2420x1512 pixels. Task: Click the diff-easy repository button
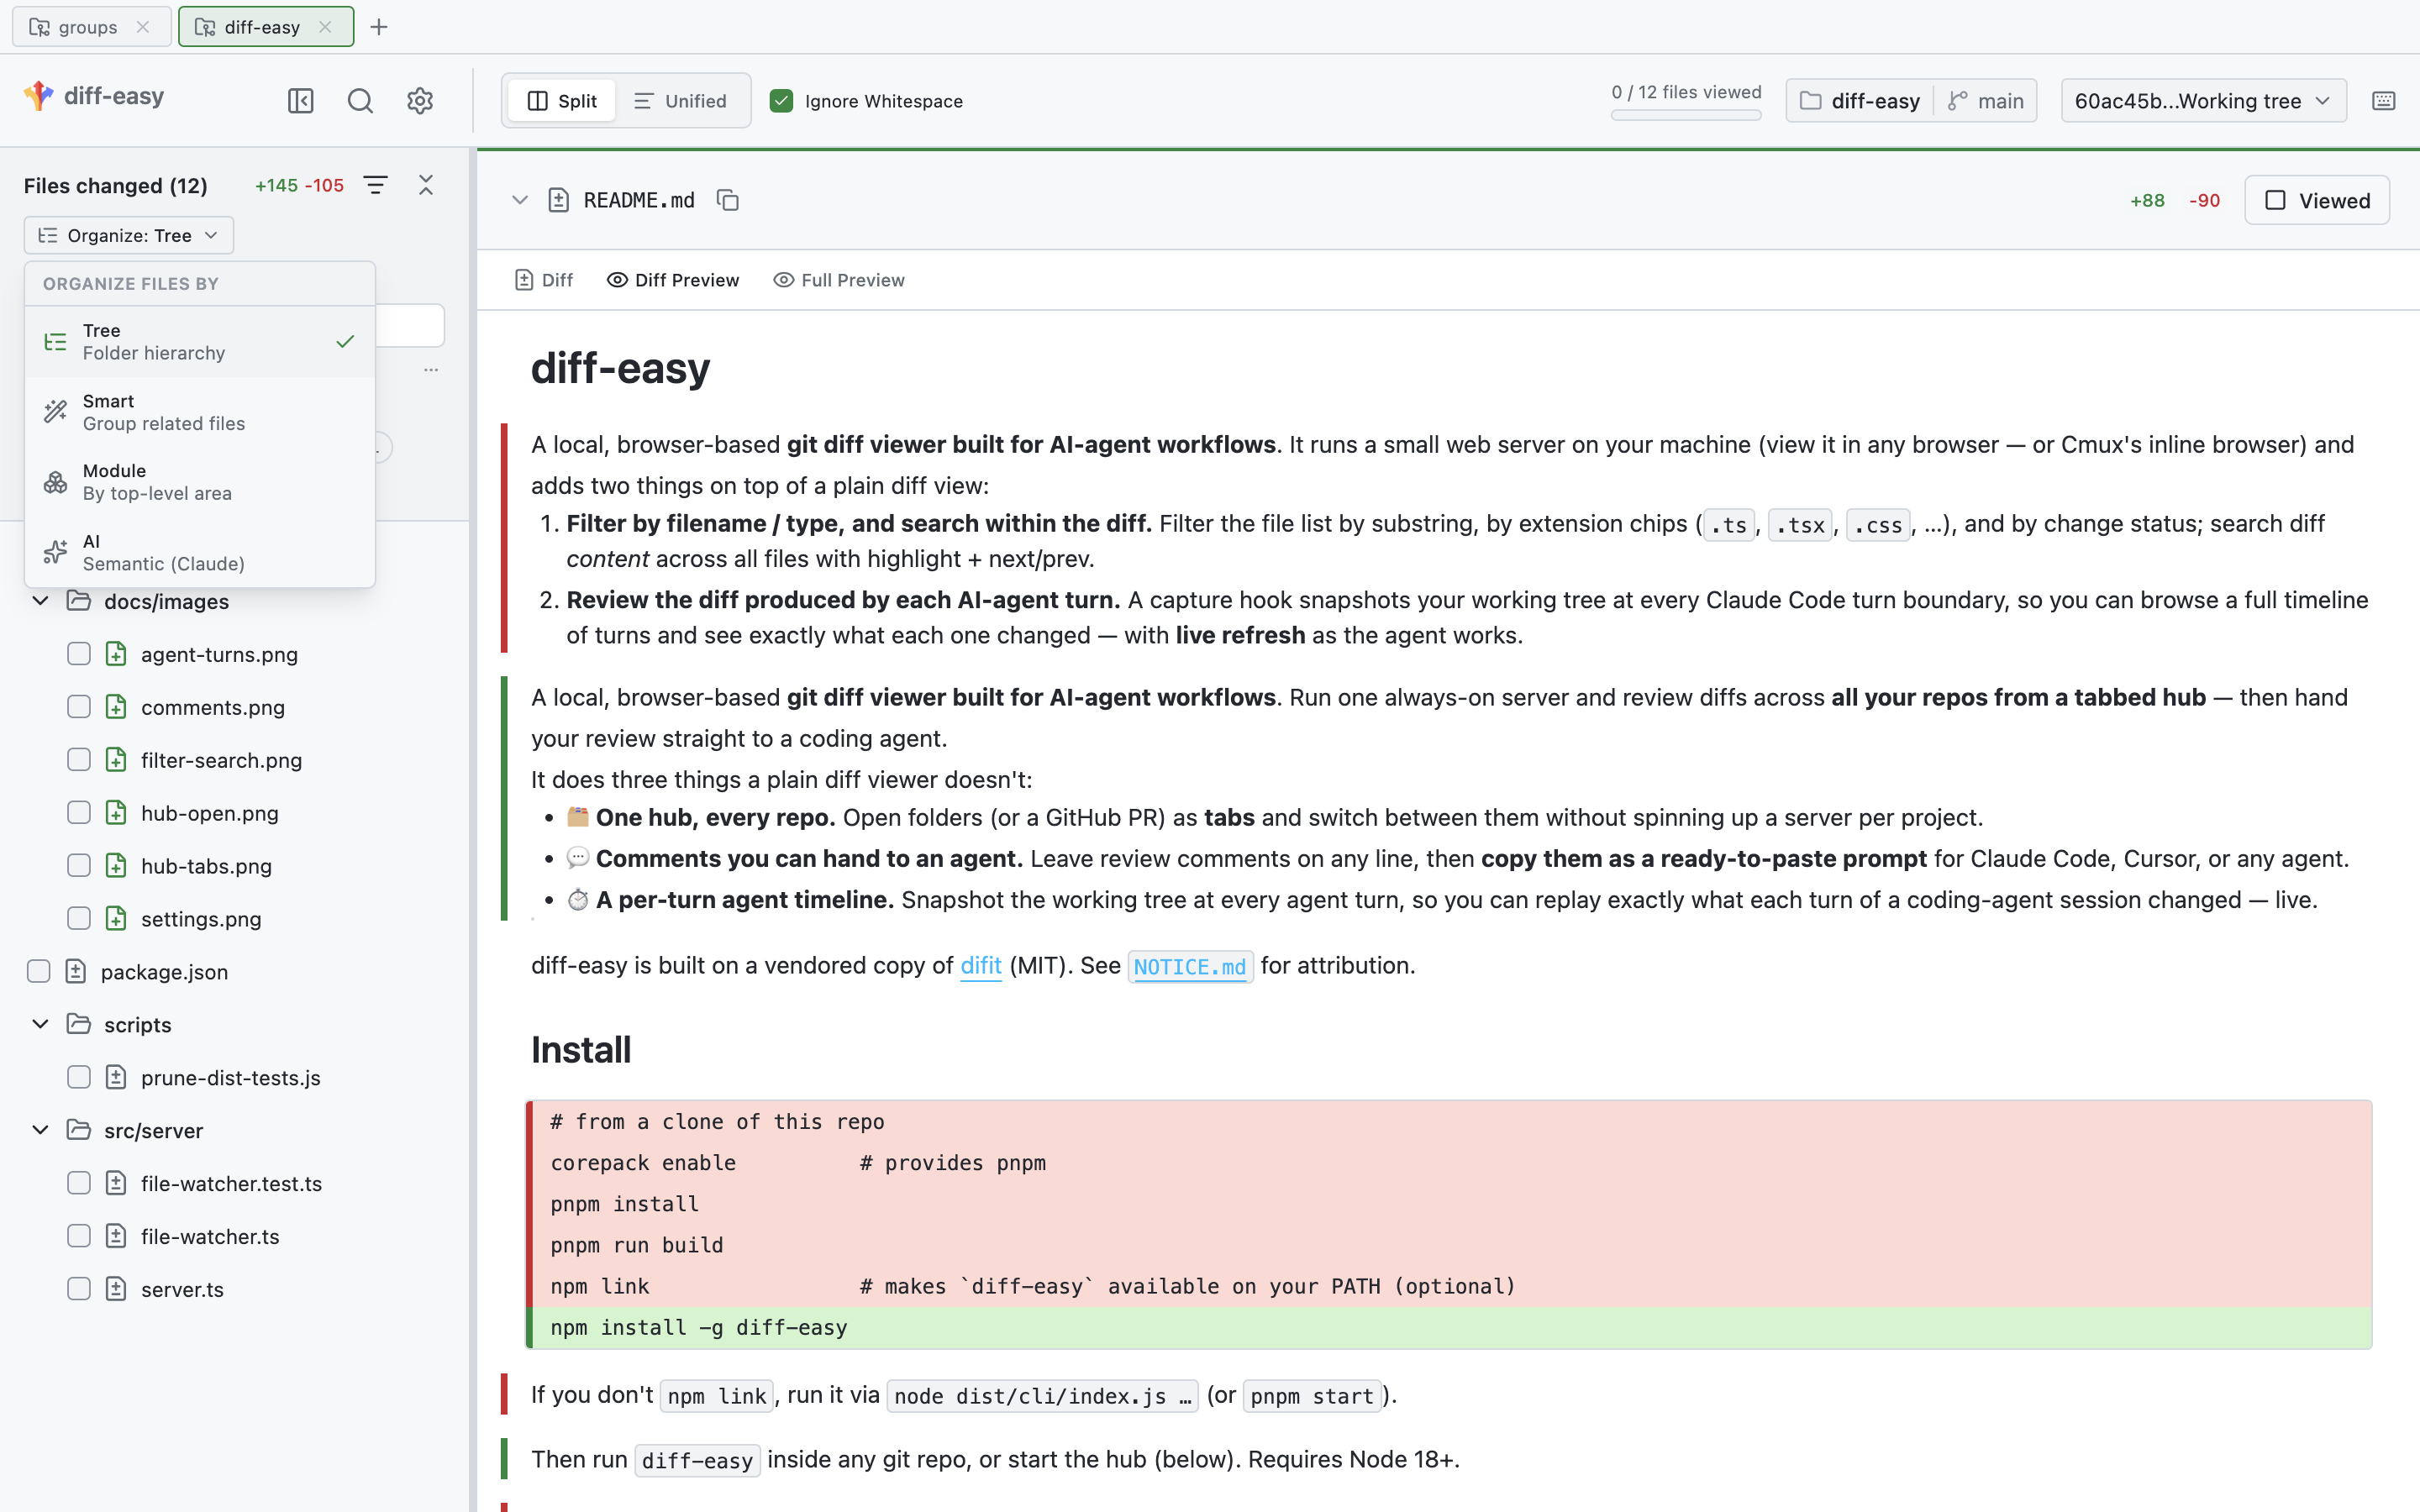(x=1861, y=101)
